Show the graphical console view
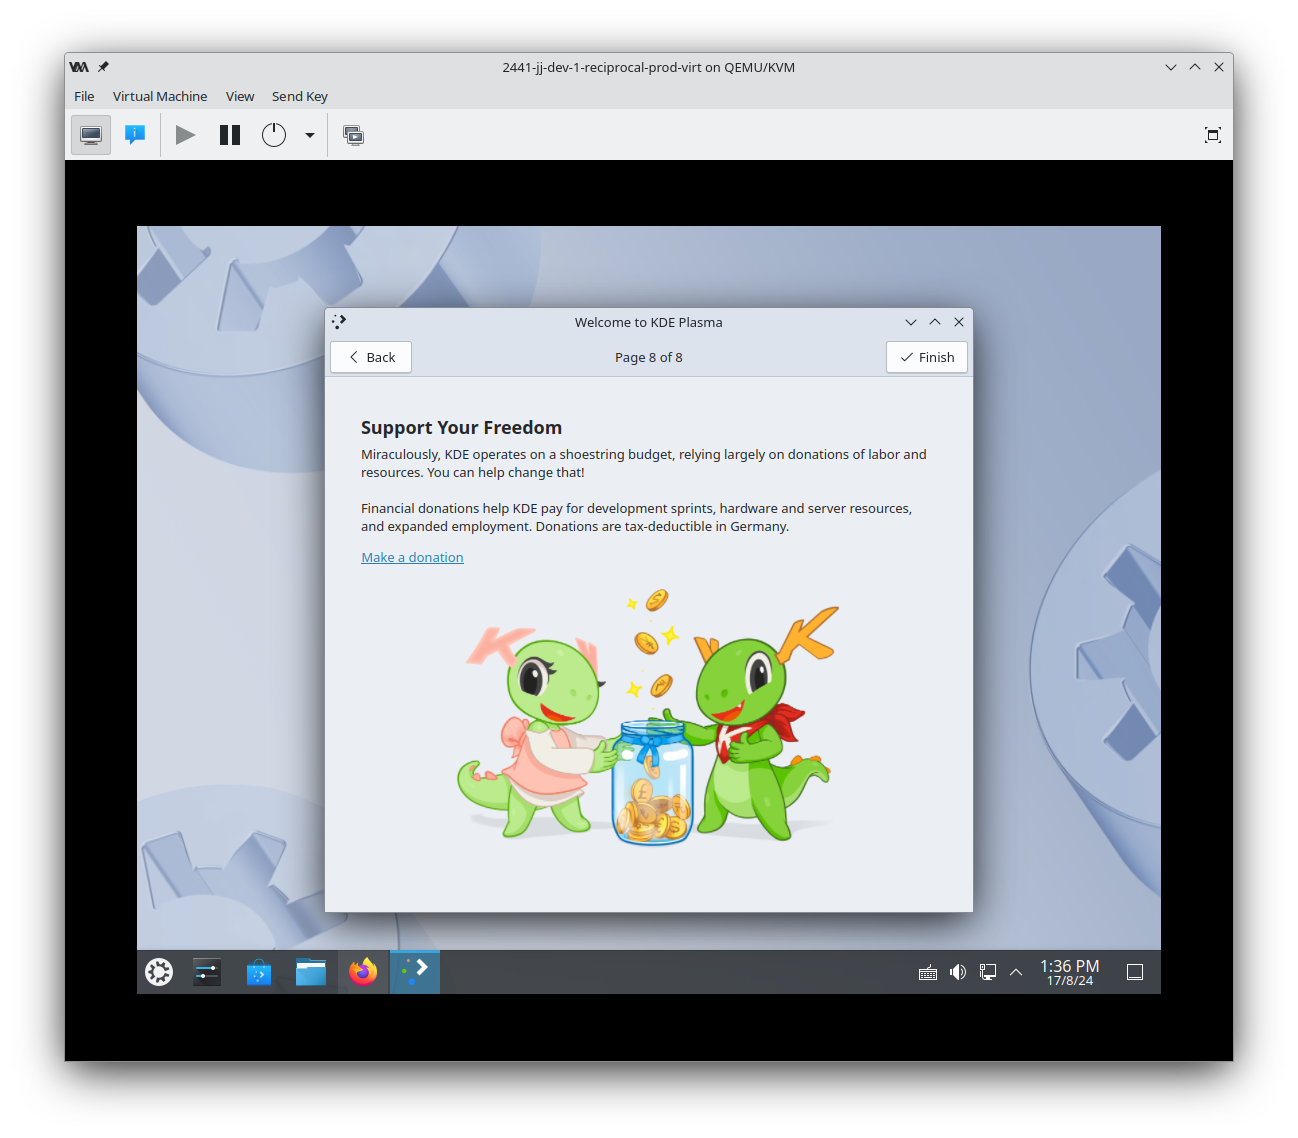Viewport: 1298px width, 1138px height. [91, 135]
